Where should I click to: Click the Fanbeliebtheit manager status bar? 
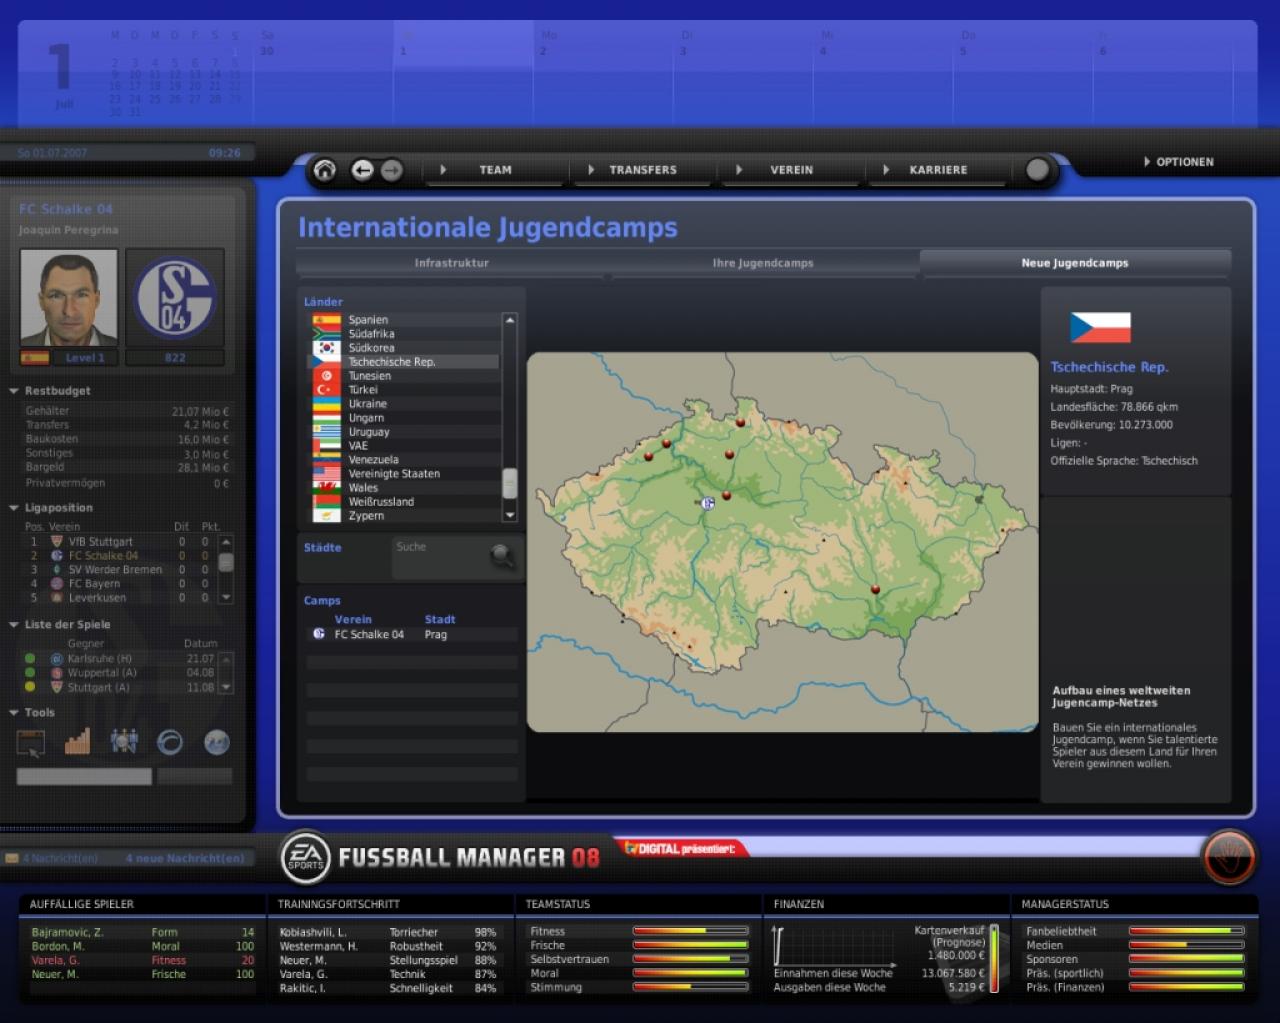pos(1187,931)
